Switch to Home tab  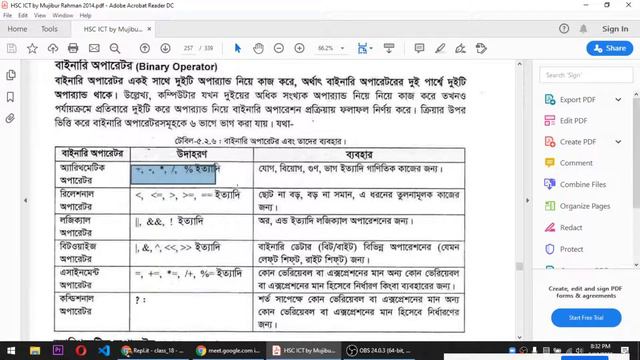[x=18, y=29]
